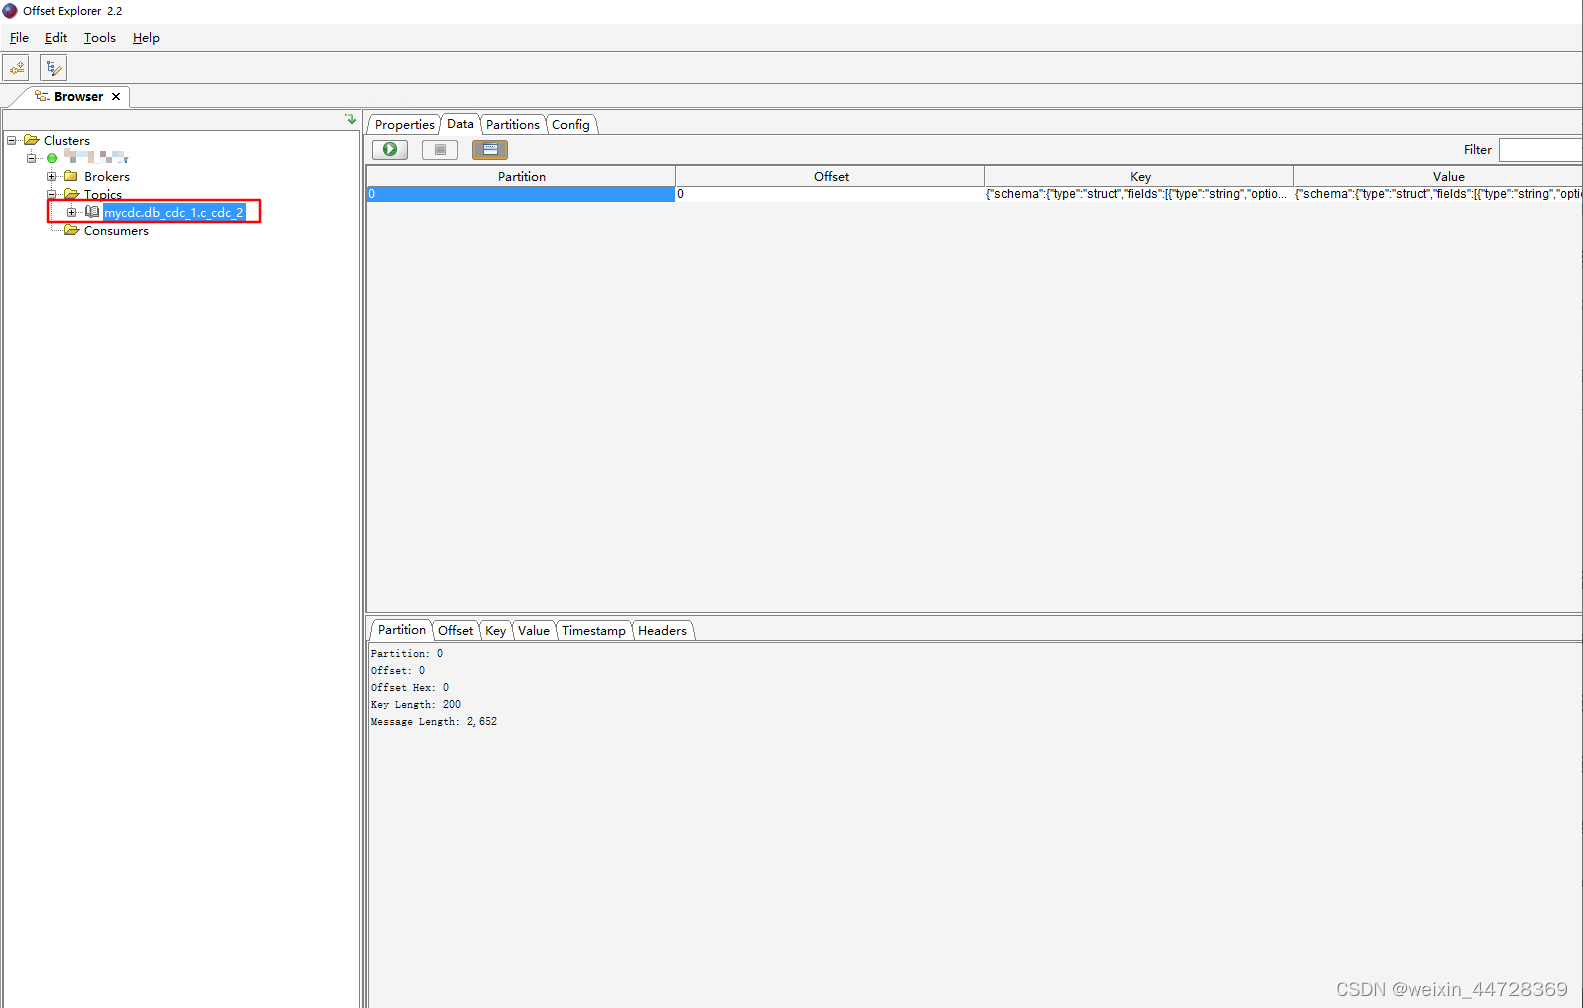Click the Consumers folder icon

click(71, 230)
